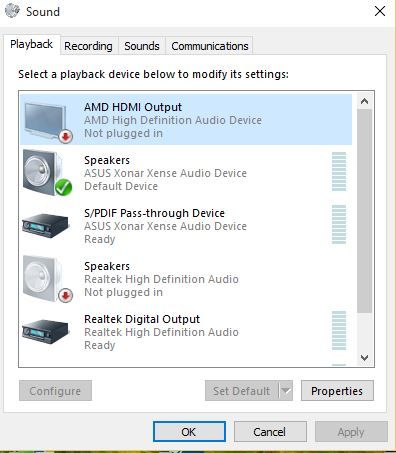Screen dimensions: 396x453
Task: Click the device list scroll-down arrow
Action: click(364, 358)
